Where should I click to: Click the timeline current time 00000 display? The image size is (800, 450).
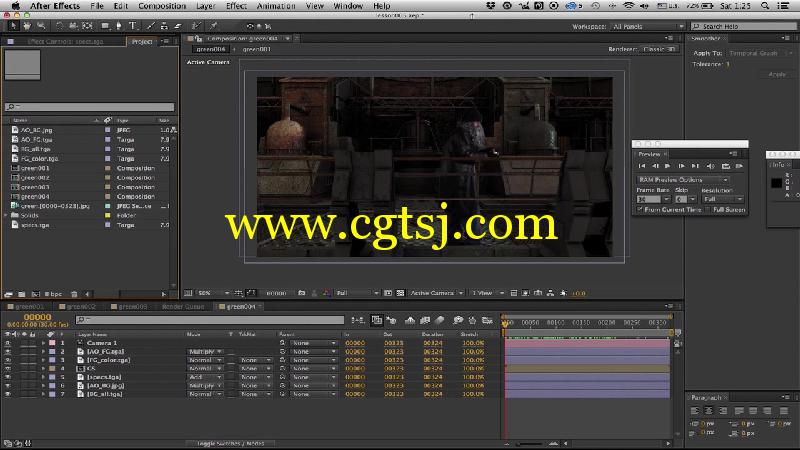(x=37, y=317)
